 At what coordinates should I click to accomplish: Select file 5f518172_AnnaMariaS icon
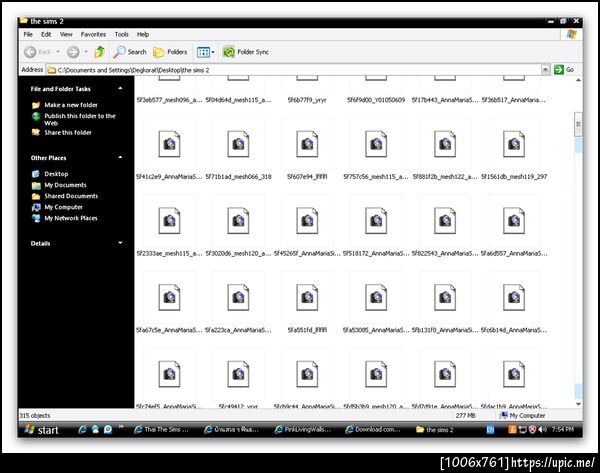376,220
